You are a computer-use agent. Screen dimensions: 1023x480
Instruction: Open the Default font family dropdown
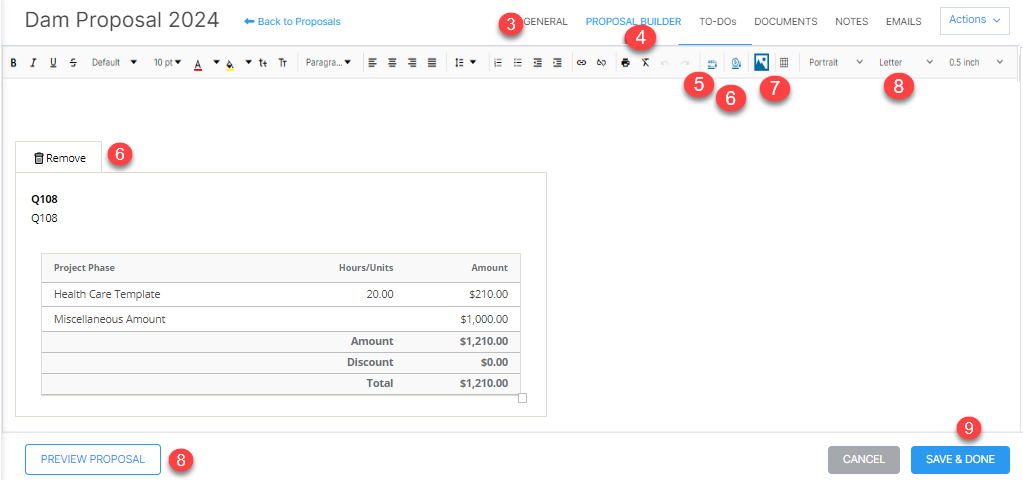coord(114,63)
